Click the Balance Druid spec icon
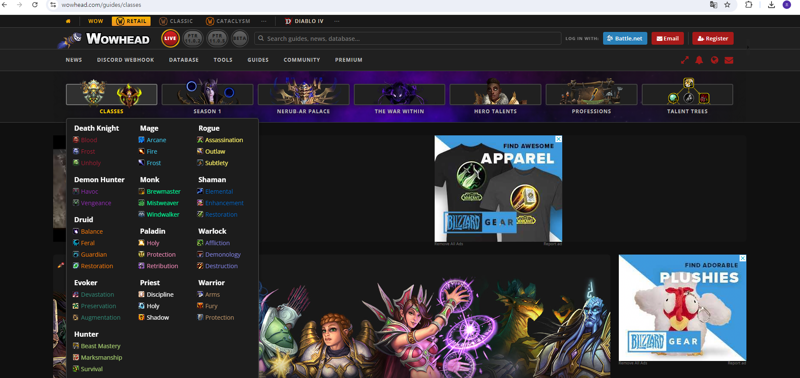This screenshot has width=800, height=378. point(76,232)
